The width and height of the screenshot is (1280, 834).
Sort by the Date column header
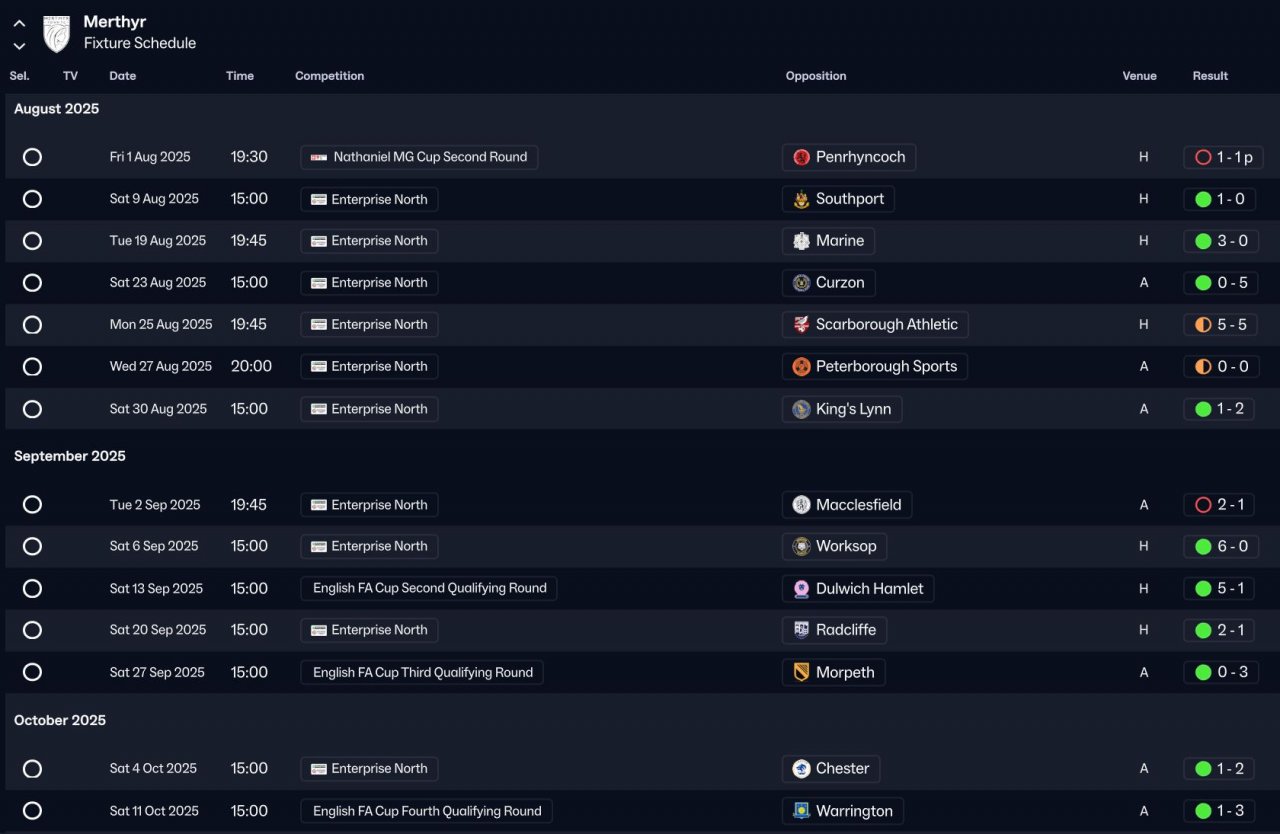(x=123, y=76)
